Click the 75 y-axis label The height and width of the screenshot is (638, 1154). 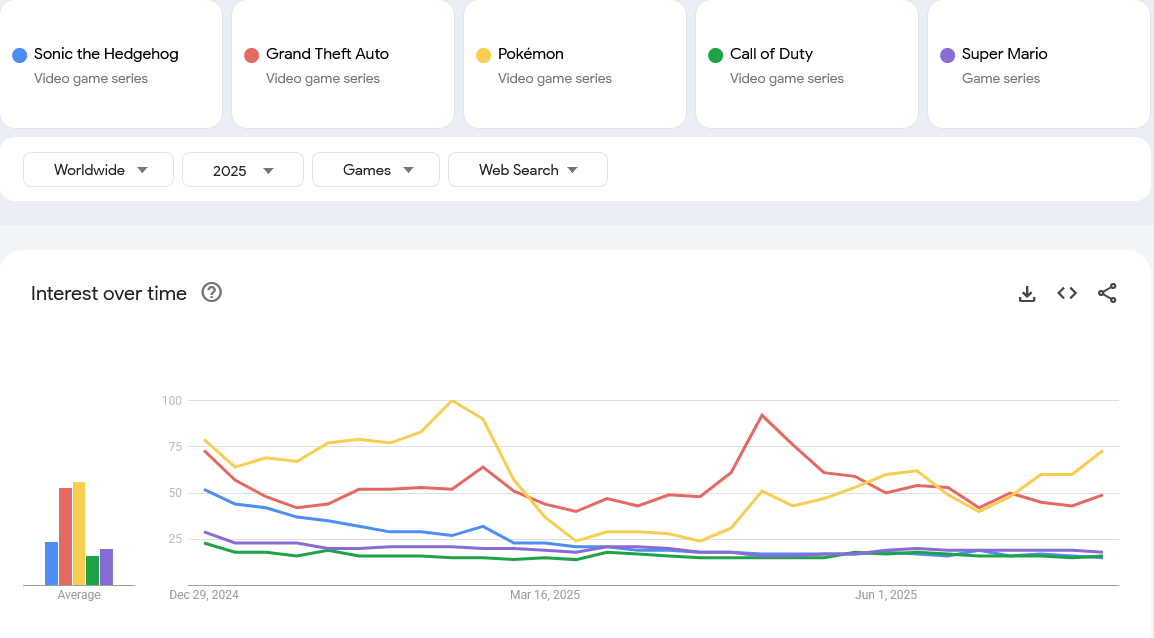[174, 447]
